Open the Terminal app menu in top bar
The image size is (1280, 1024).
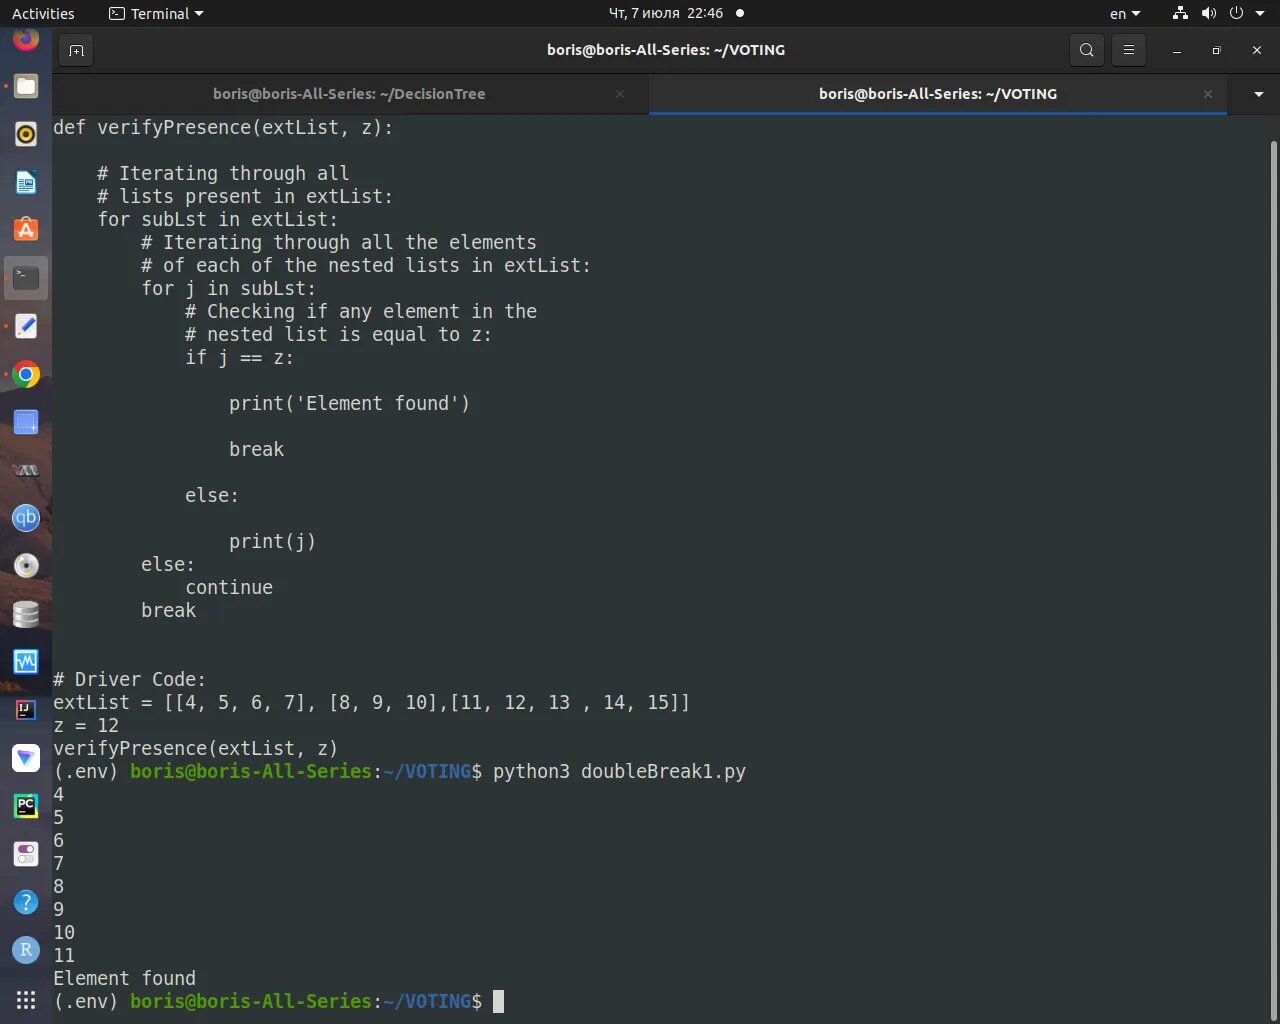tap(156, 14)
